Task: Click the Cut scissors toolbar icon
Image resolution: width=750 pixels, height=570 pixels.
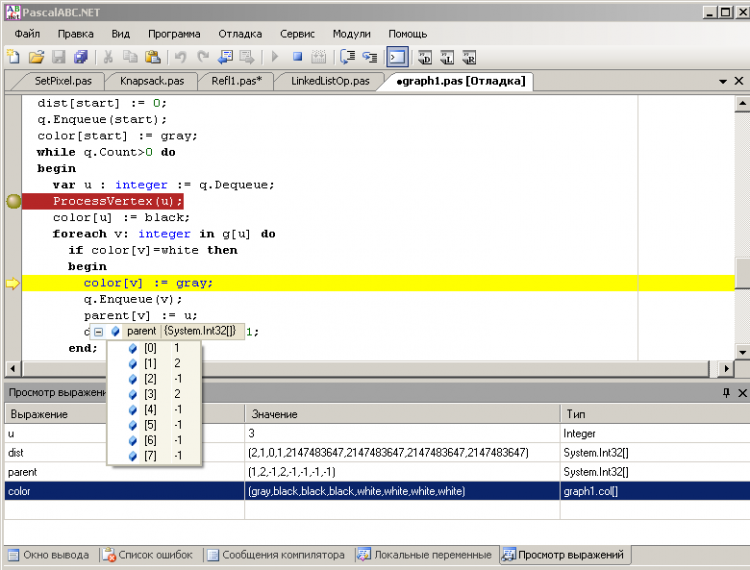Action: [x=107, y=57]
